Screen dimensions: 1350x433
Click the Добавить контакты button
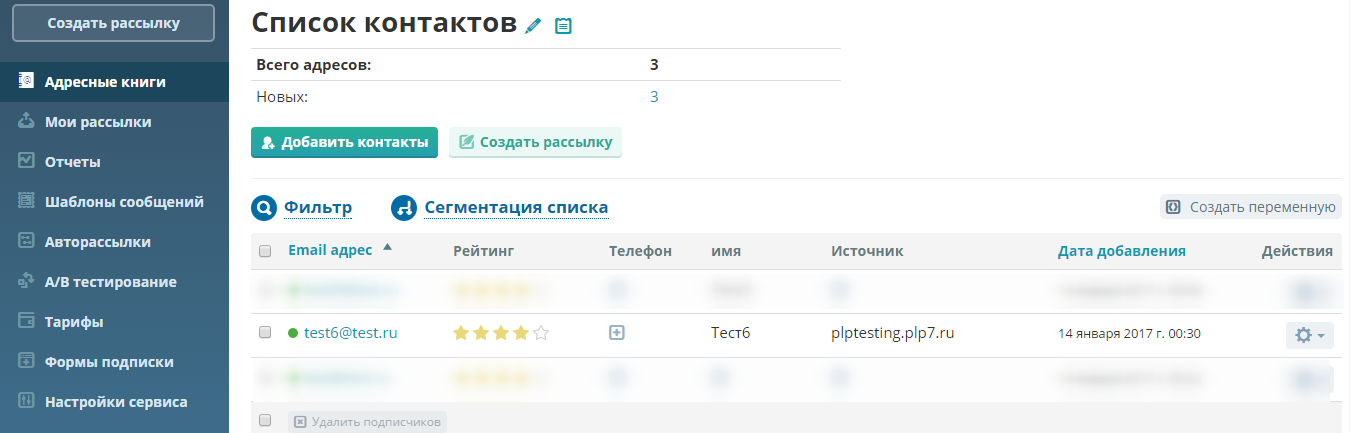(x=344, y=142)
